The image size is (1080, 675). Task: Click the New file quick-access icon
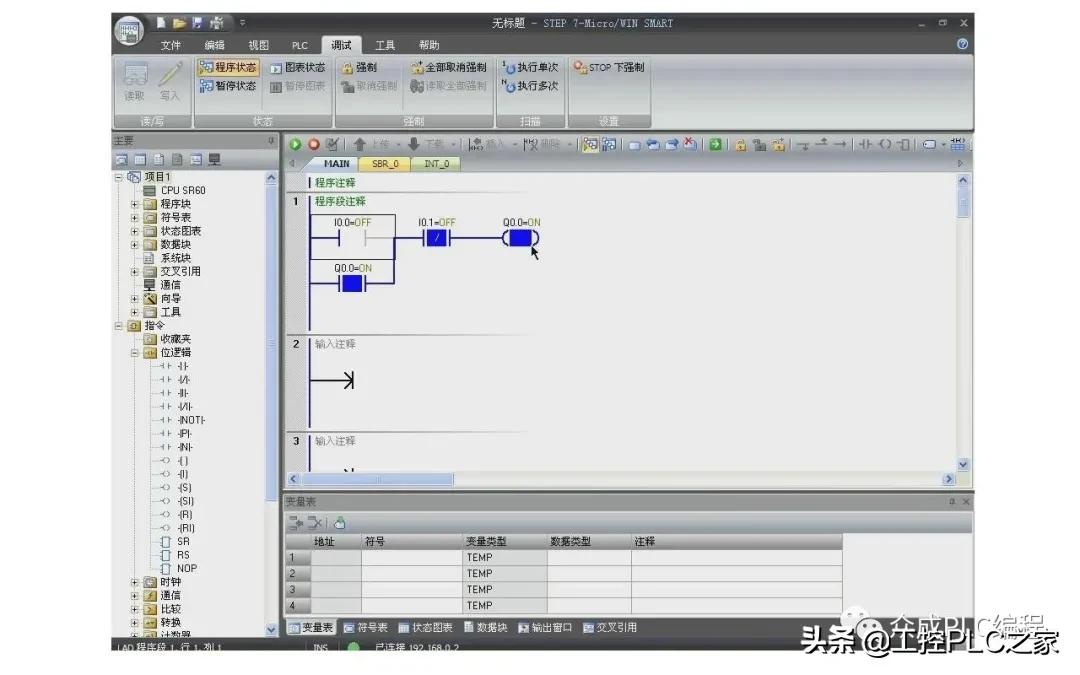(x=160, y=23)
